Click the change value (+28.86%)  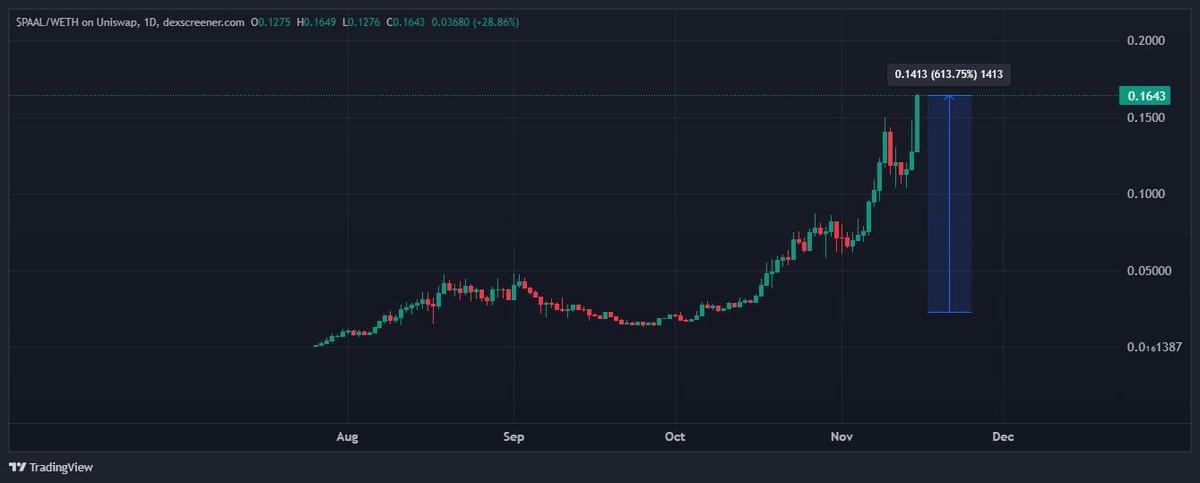pyautogui.click(x=498, y=20)
